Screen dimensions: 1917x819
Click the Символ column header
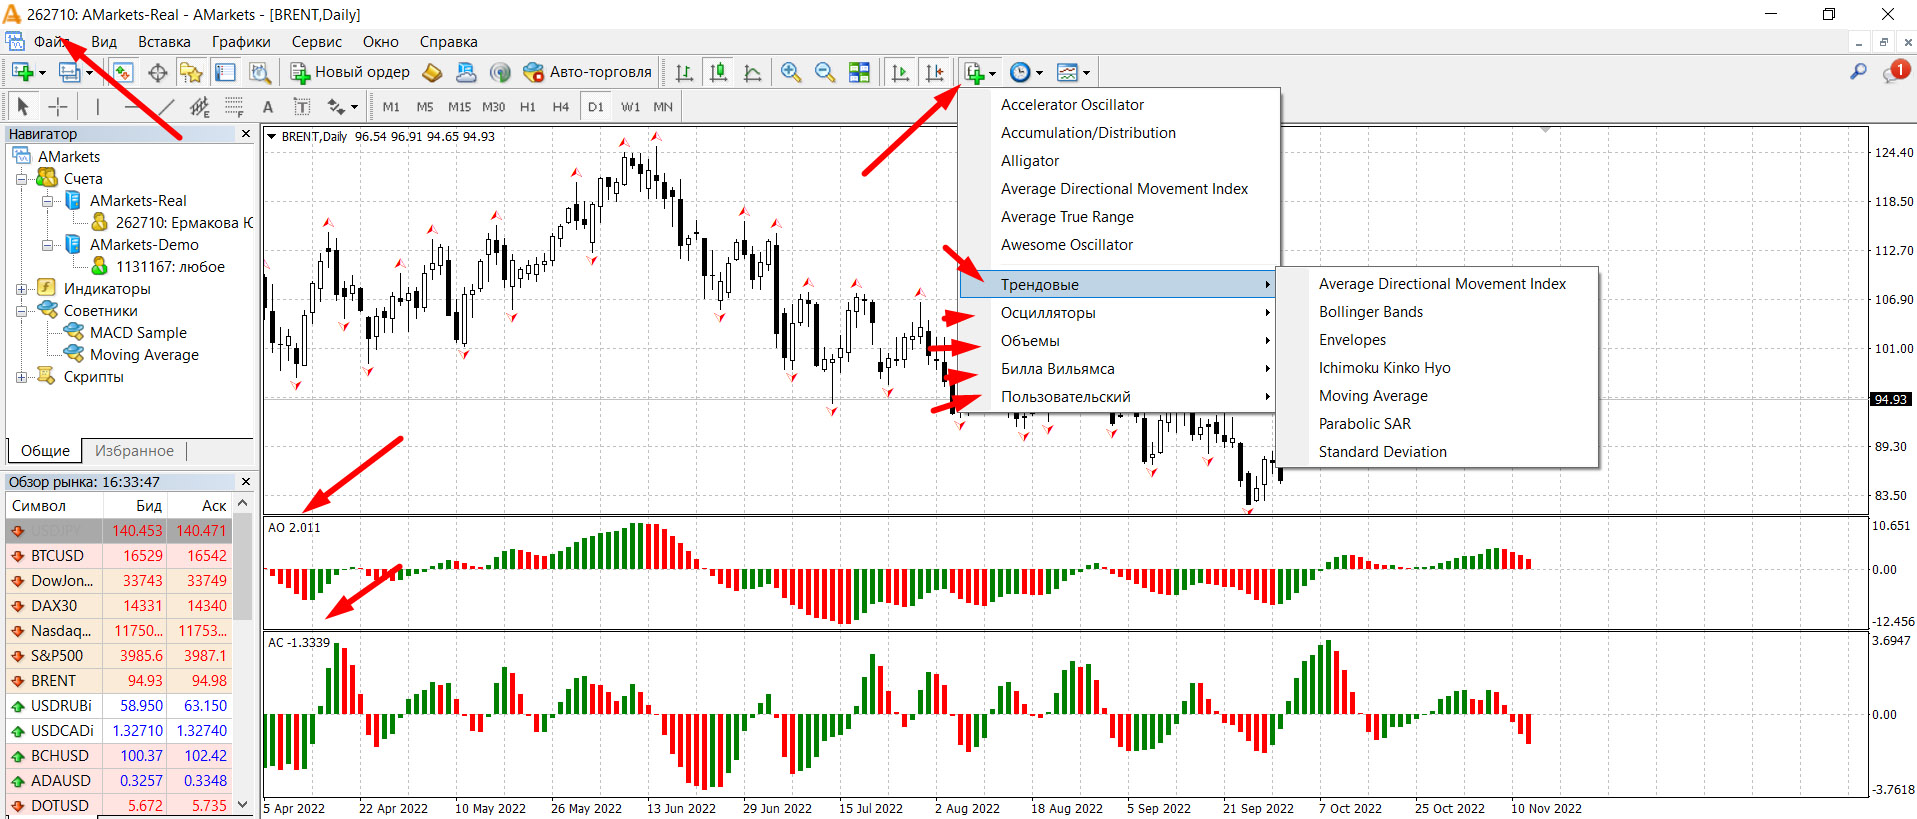coord(53,506)
